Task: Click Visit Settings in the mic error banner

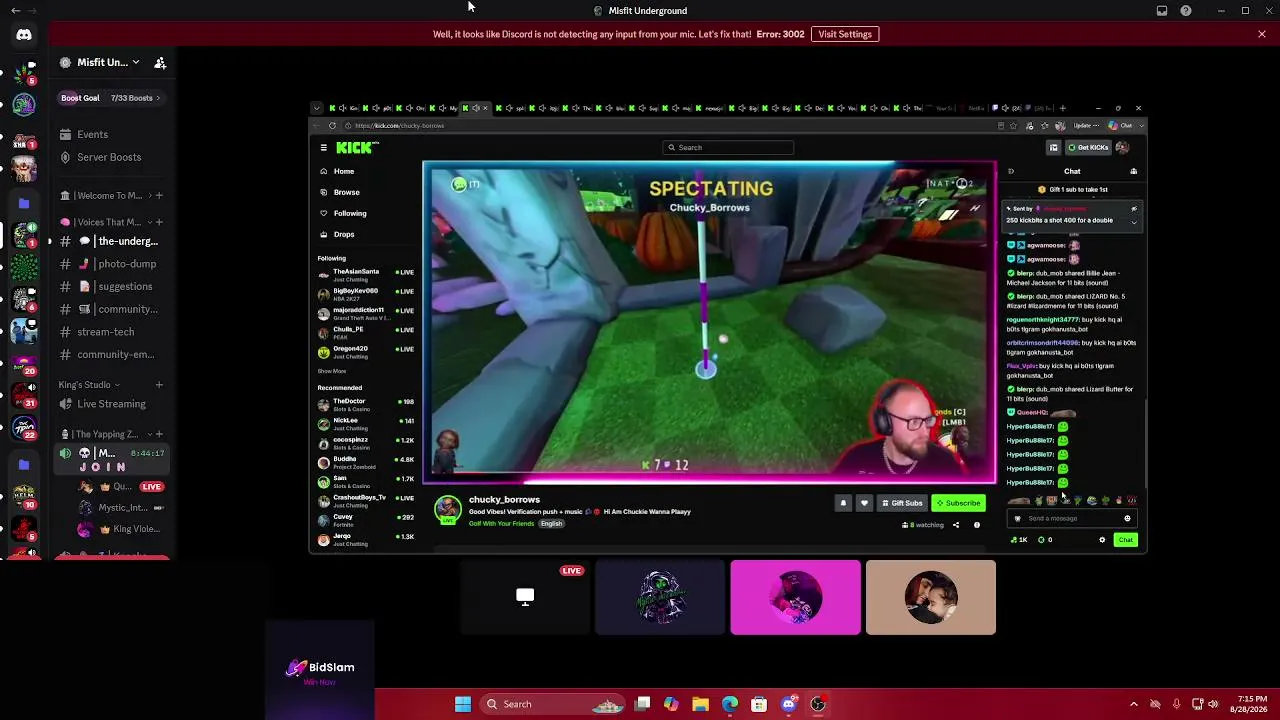Action: coord(845,34)
